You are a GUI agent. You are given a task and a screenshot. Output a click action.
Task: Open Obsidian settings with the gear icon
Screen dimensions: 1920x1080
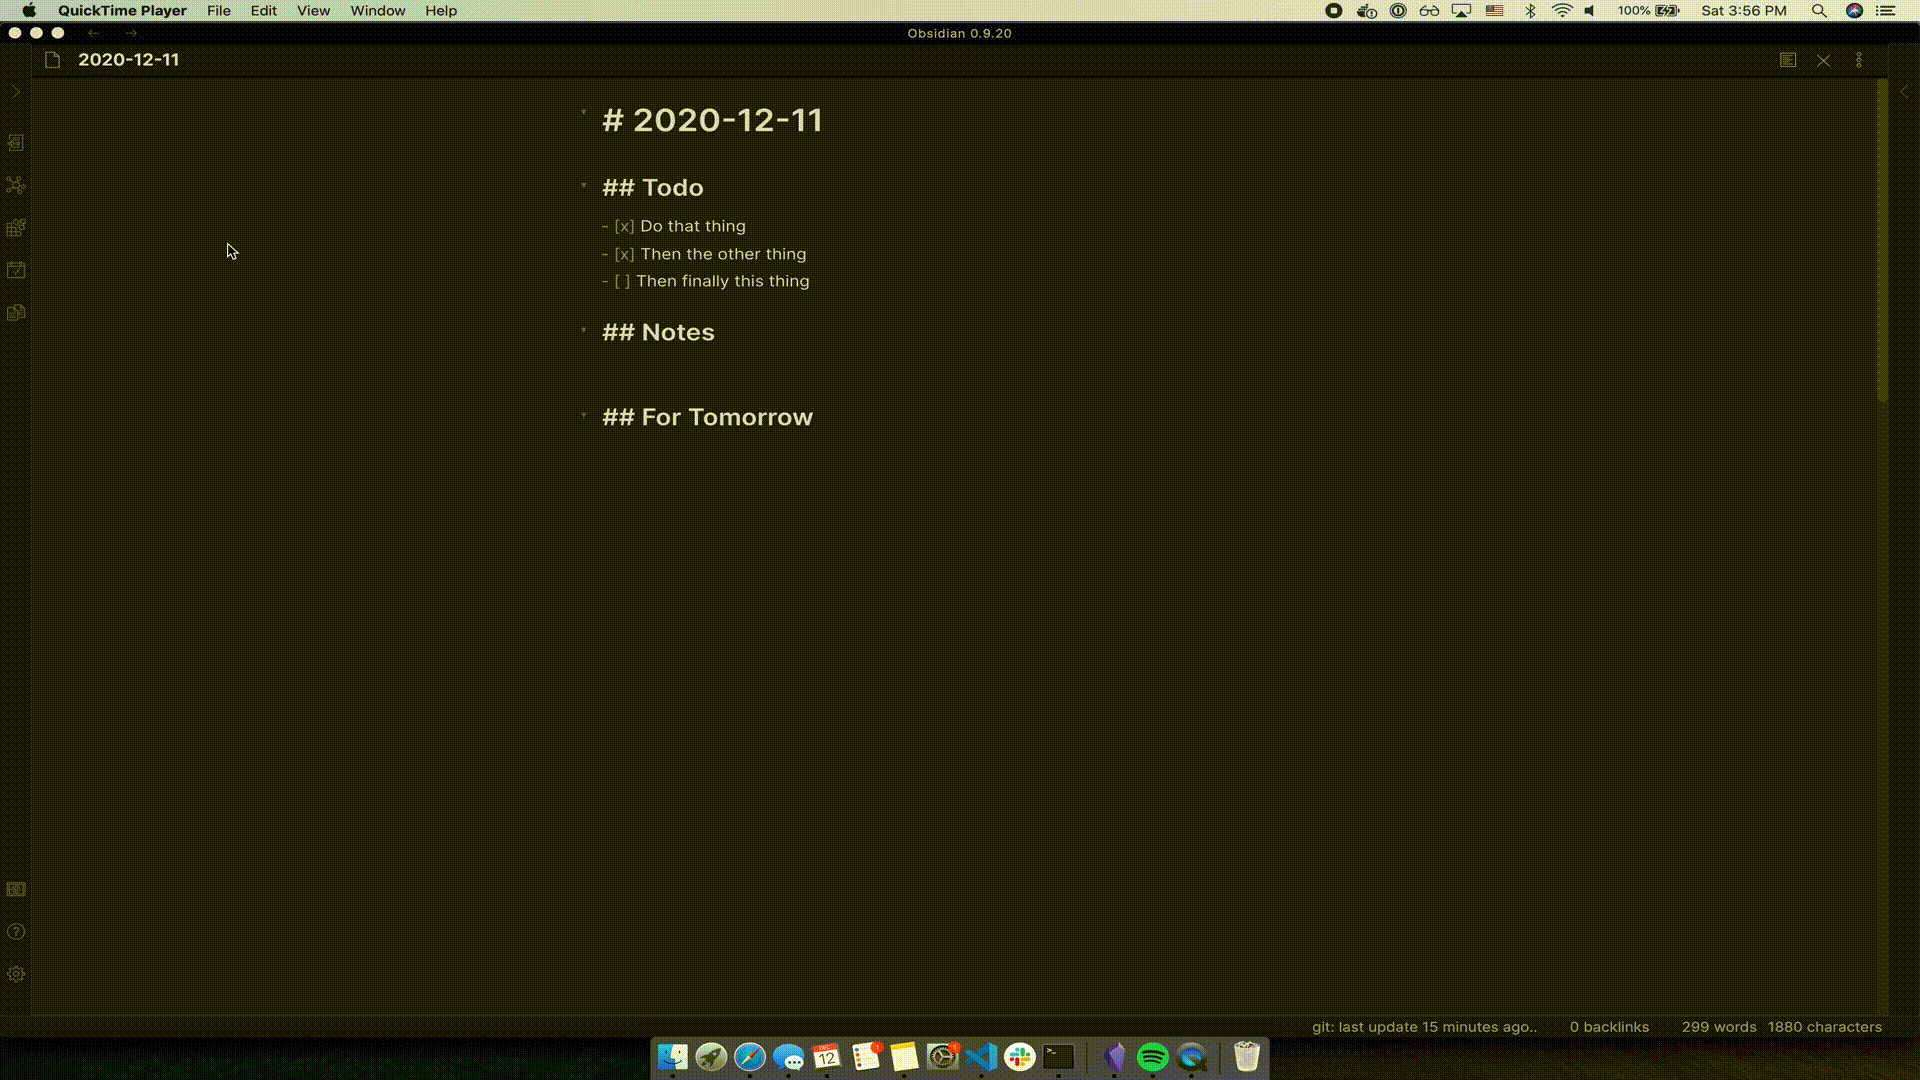(16, 974)
